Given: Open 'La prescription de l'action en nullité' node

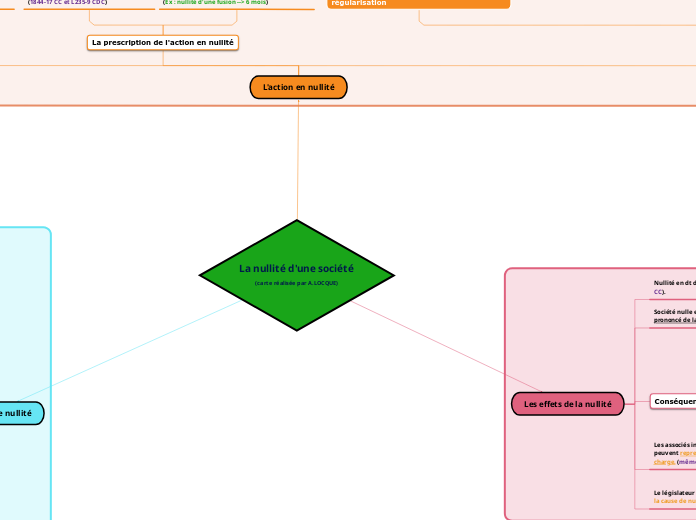Looking at the screenshot, I should (x=163, y=43).
